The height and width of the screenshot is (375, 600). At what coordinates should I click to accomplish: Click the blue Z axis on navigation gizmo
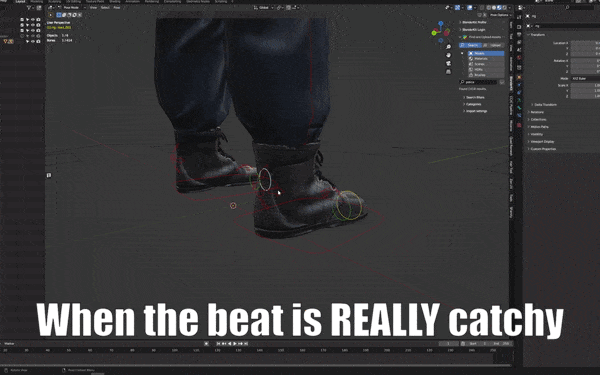click(x=441, y=24)
